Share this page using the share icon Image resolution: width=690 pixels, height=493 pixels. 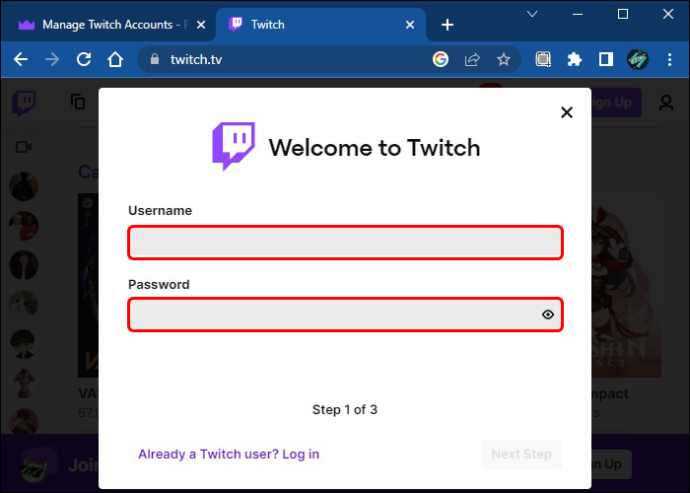472,59
